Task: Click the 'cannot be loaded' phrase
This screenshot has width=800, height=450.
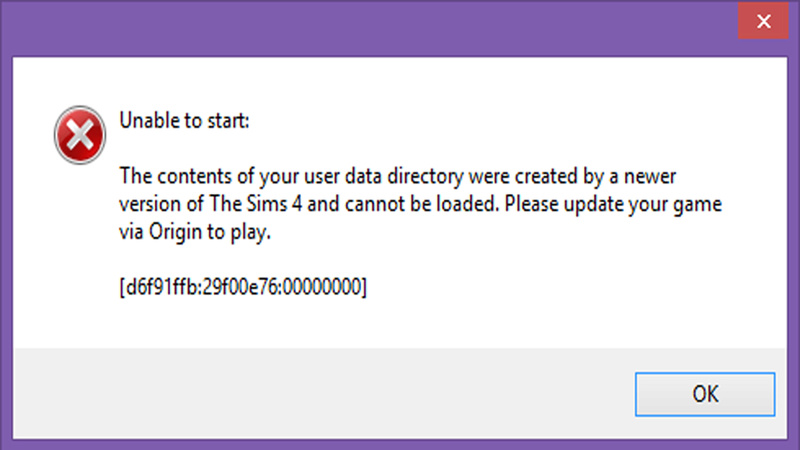Action: tap(421, 204)
